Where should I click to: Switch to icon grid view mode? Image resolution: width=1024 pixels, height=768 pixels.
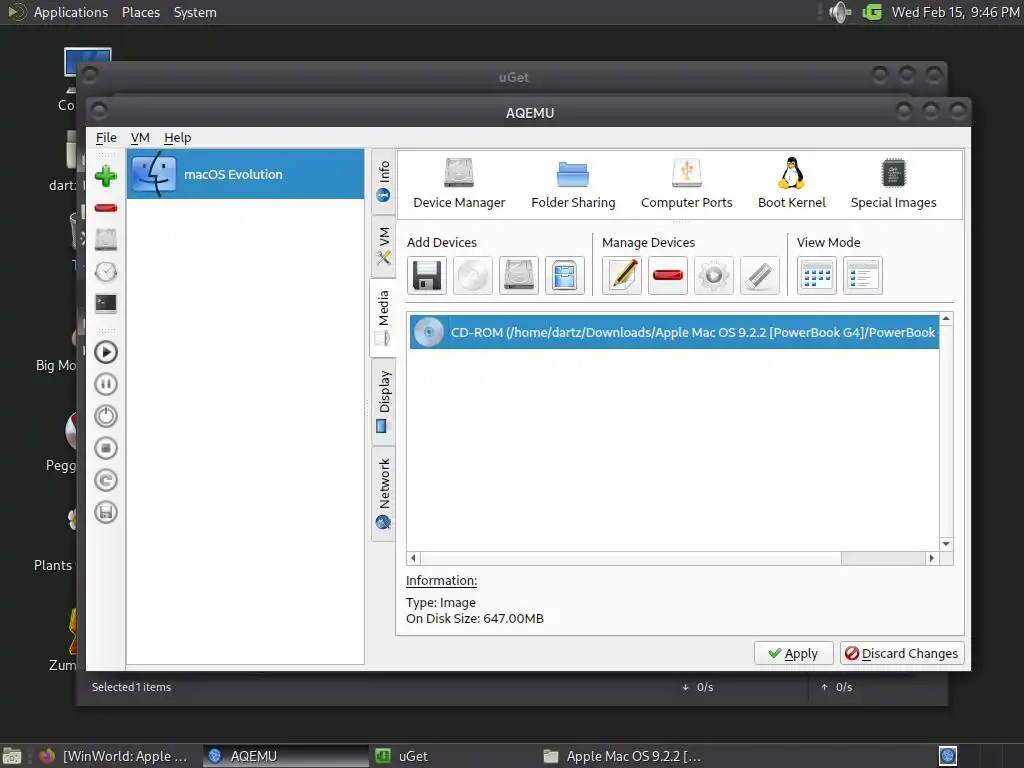pyautogui.click(x=817, y=276)
